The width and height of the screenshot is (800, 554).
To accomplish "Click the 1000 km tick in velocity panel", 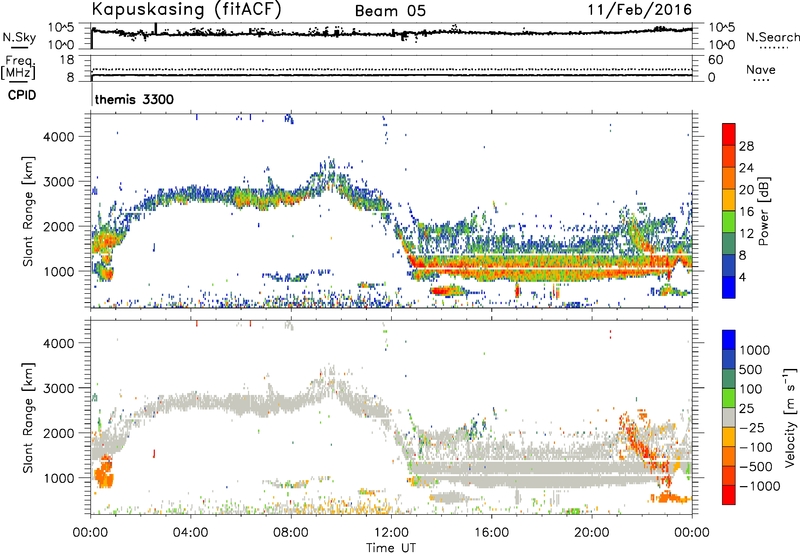I will pos(58,478).
